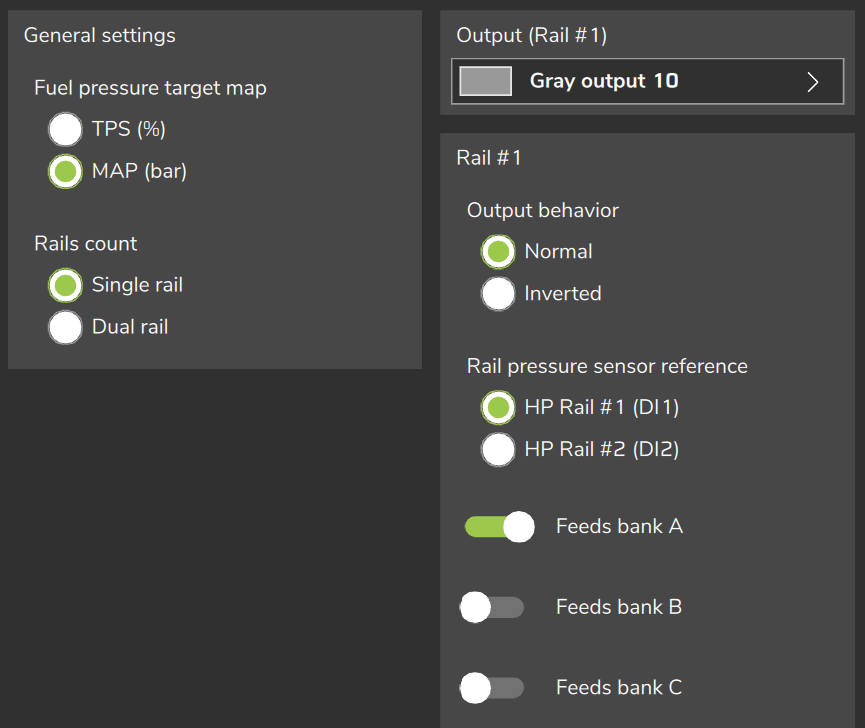Select the TPS (%) radio button
Viewport: 865px width, 728px height.
point(65,129)
